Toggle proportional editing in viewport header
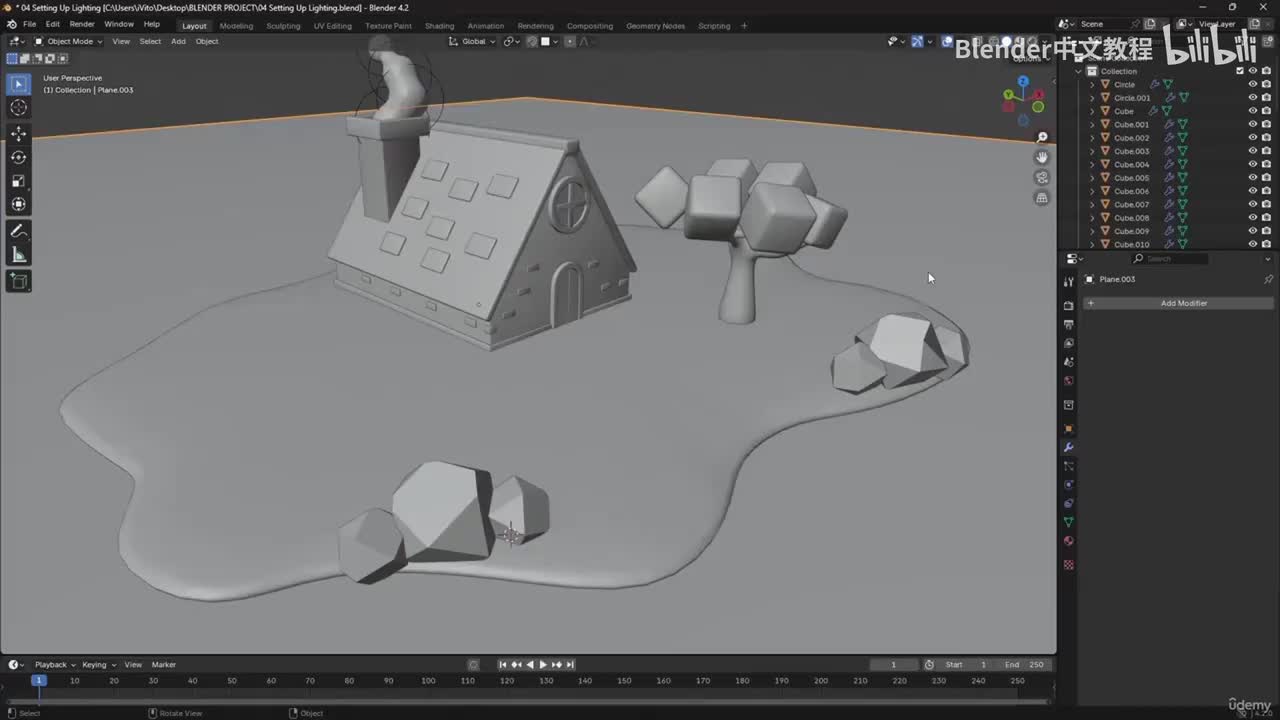This screenshot has width=1280, height=720. pos(570,41)
